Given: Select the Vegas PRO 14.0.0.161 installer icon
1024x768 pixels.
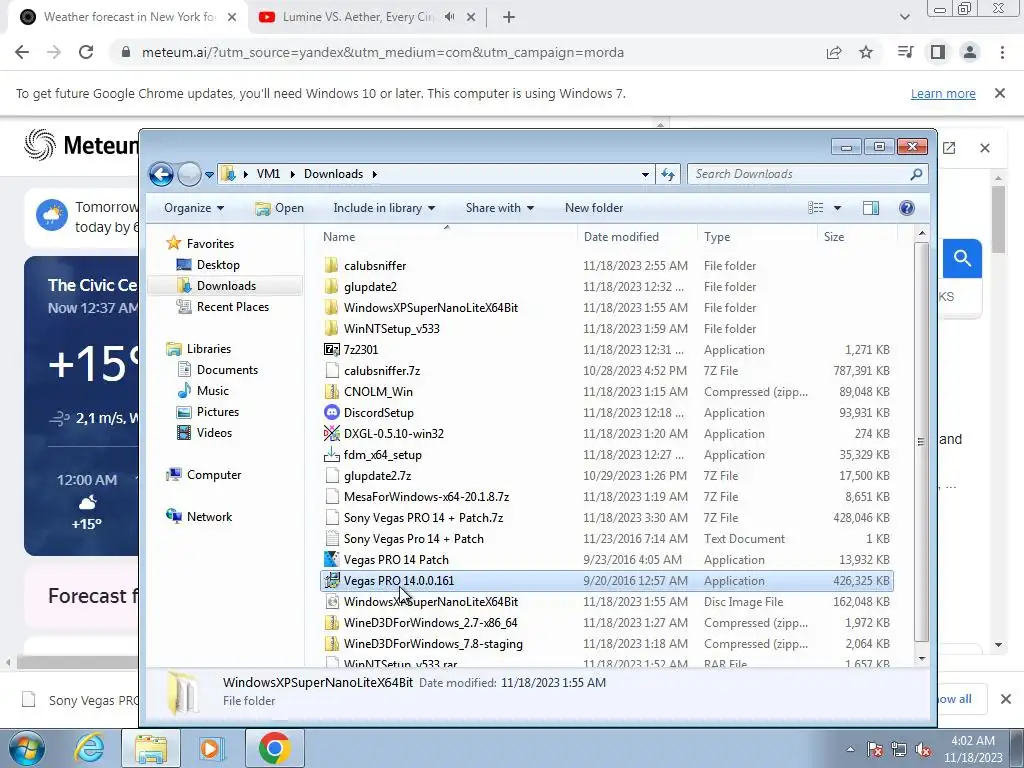Looking at the screenshot, I should click(332, 581).
